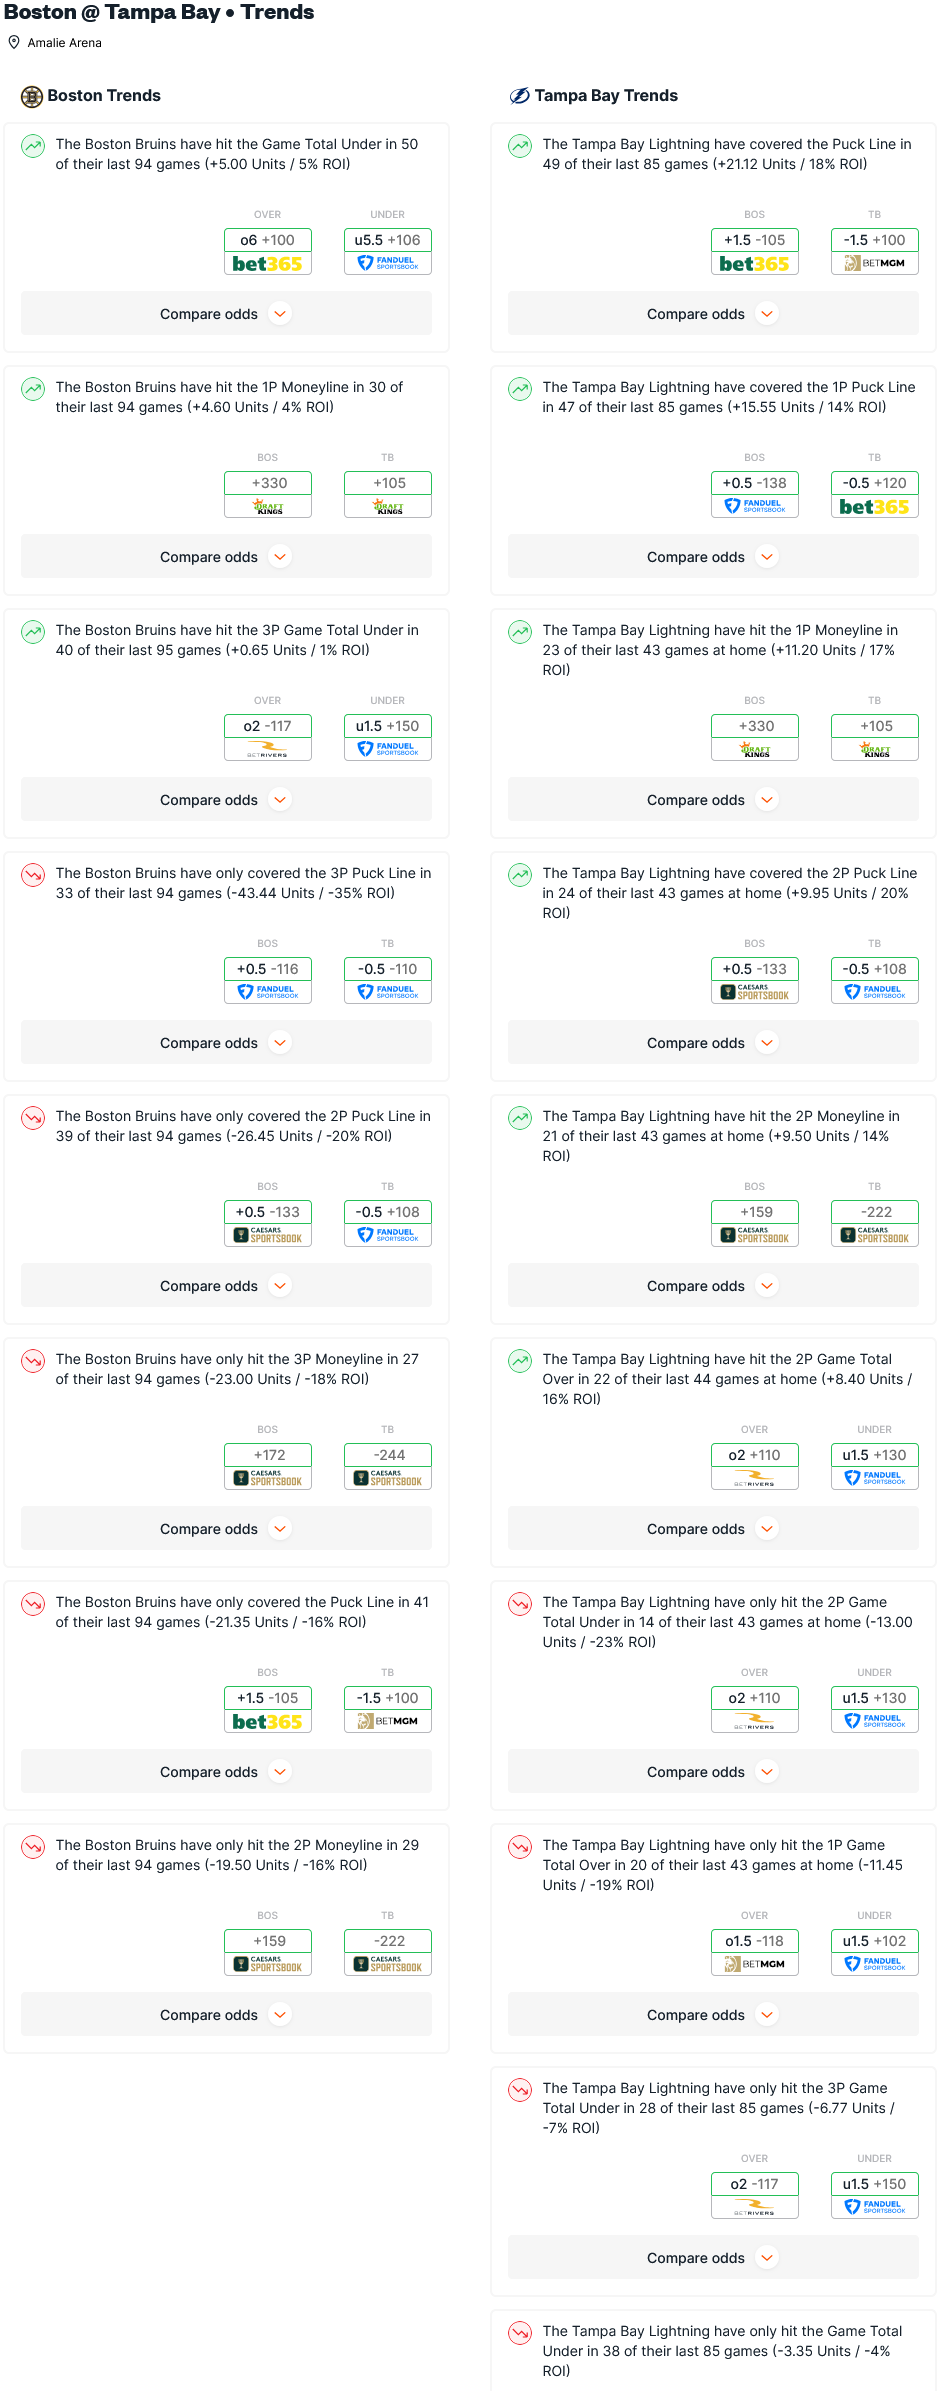Select the bet365 o6 +100 over odds
The width and height of the screenshot is (939, 2391).
coord(268,251)
